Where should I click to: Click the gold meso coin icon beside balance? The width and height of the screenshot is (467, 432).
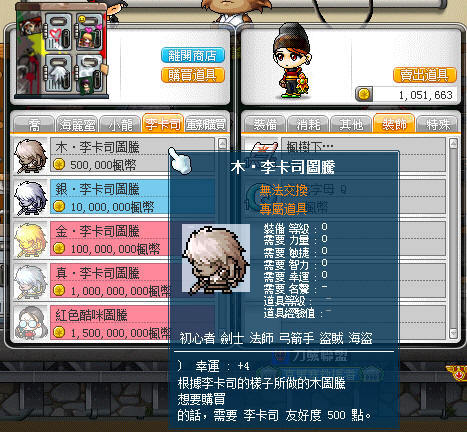(364, 94)
